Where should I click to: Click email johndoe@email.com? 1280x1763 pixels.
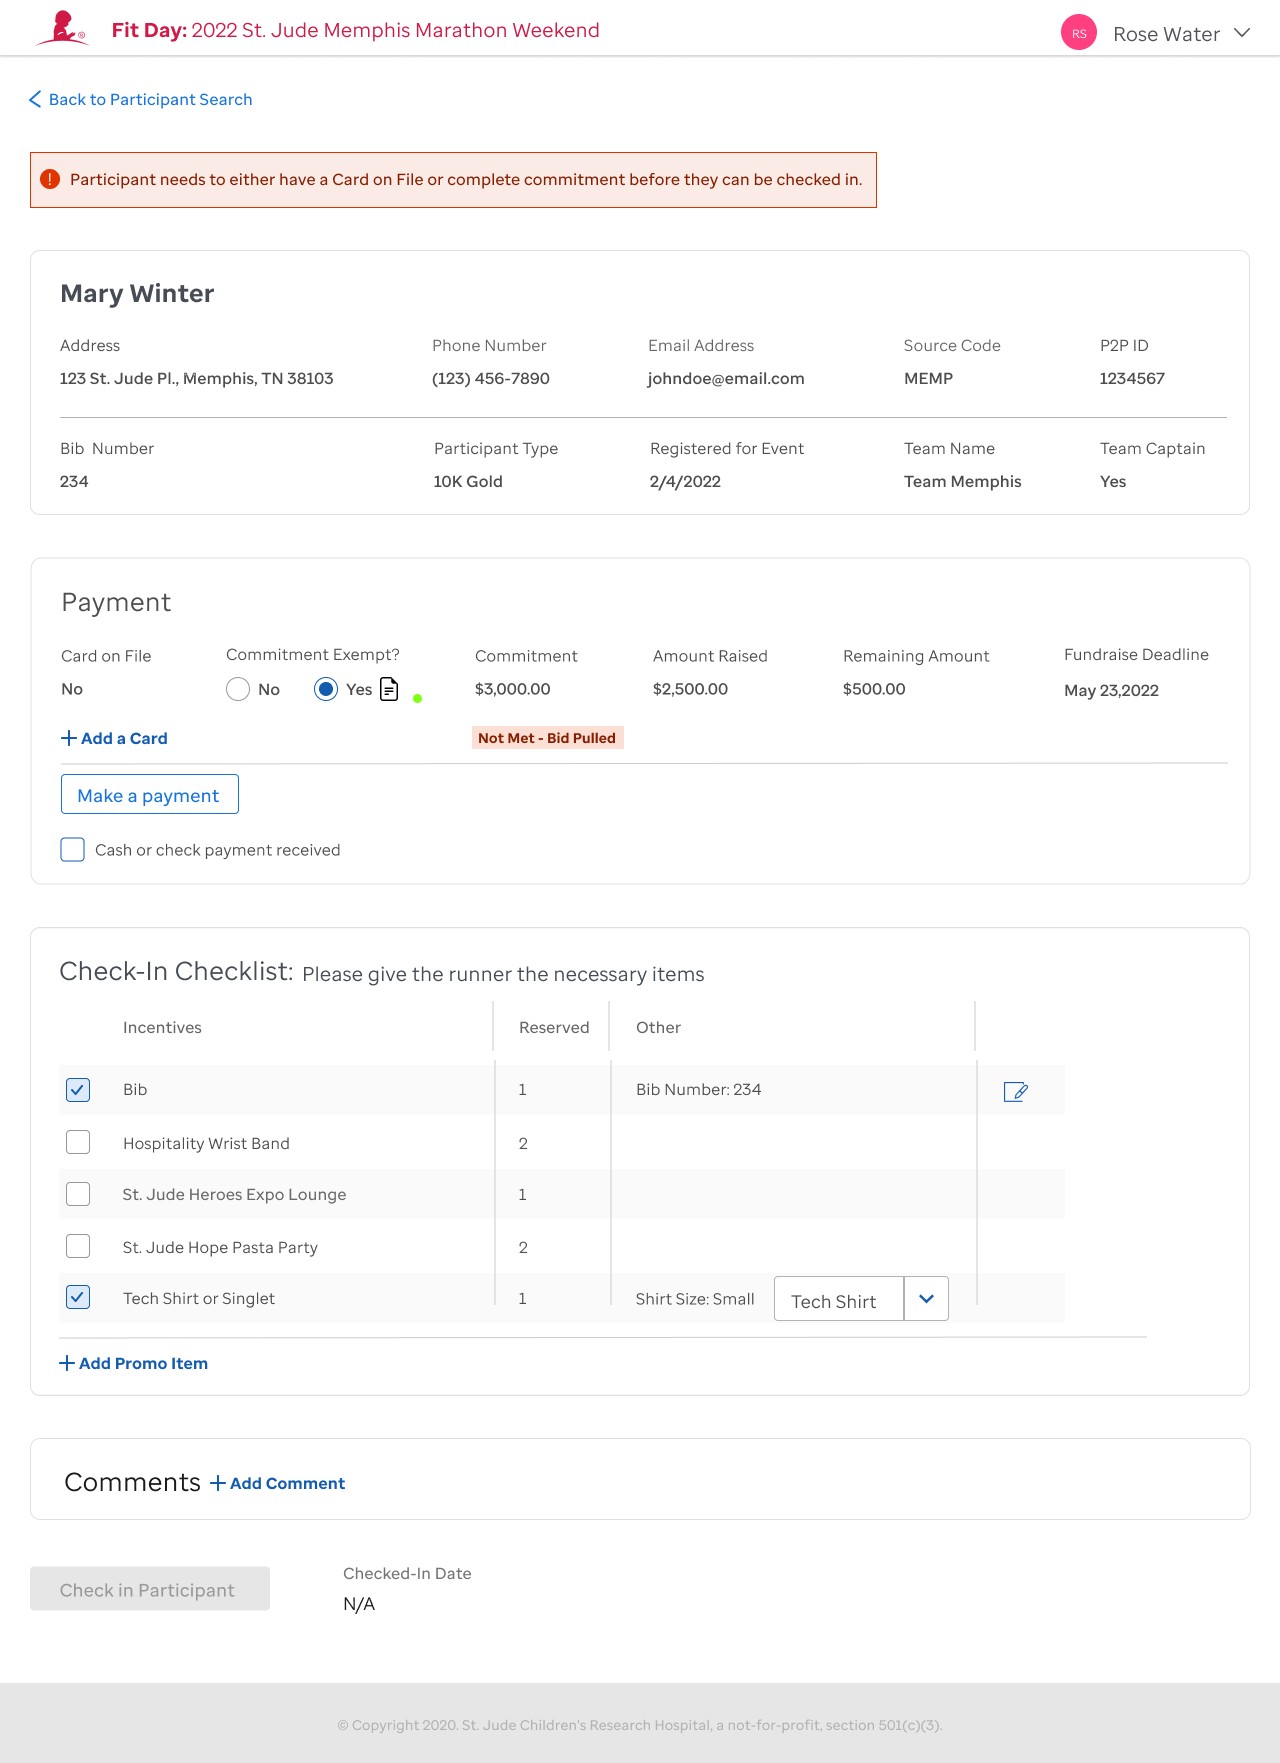pos(726,378)
